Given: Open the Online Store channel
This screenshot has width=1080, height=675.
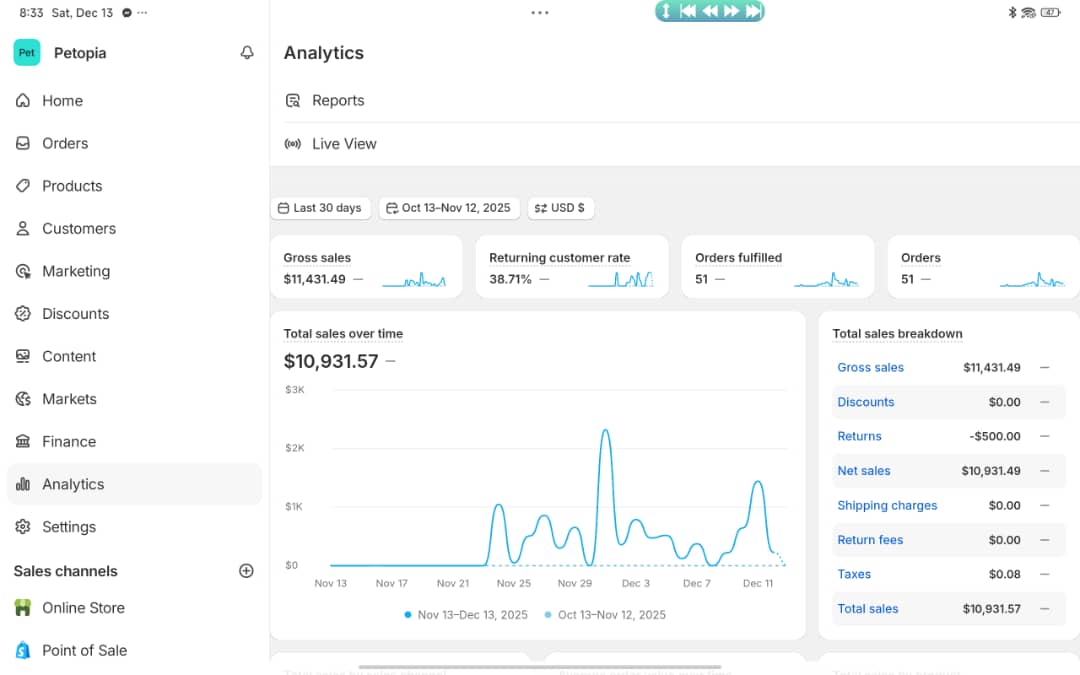Looking at the screenshot, I should click(x=83, y=608).
